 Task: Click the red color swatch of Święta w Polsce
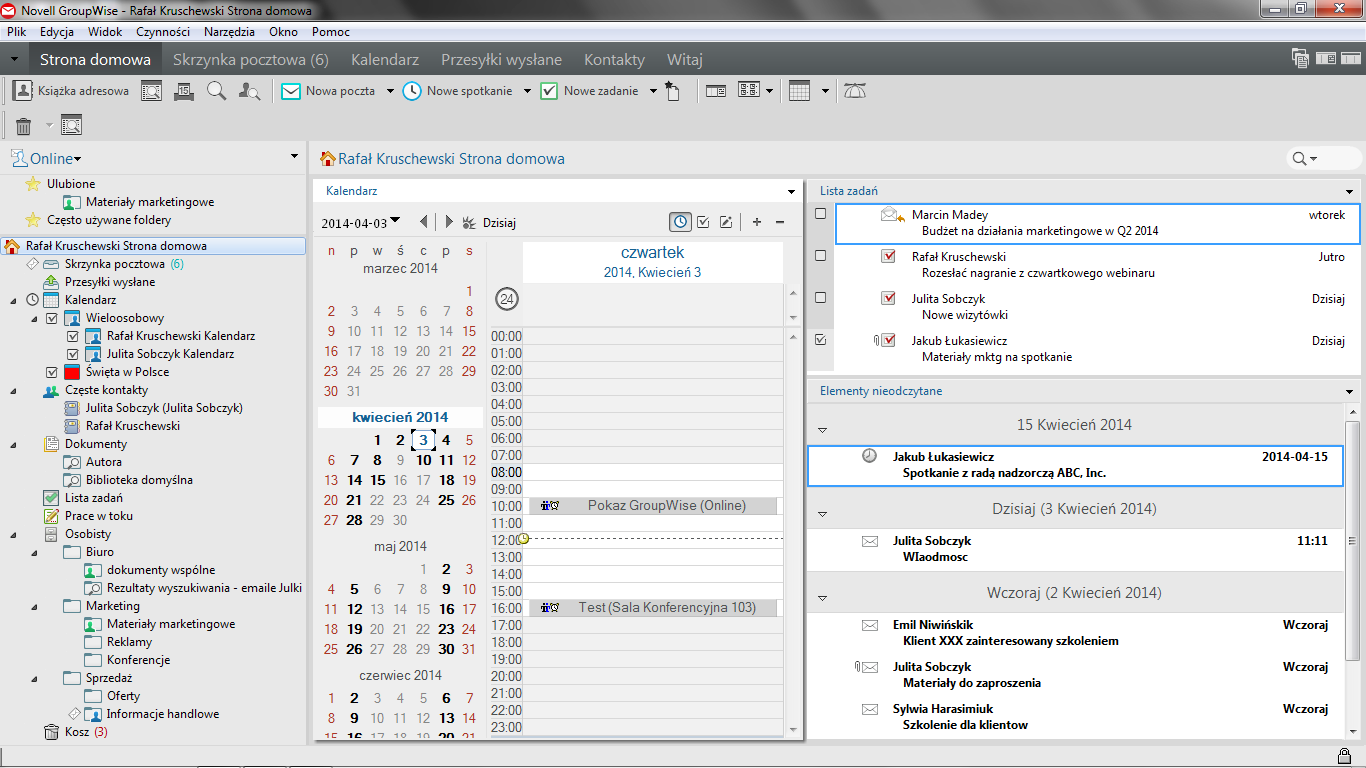(72, 372)
